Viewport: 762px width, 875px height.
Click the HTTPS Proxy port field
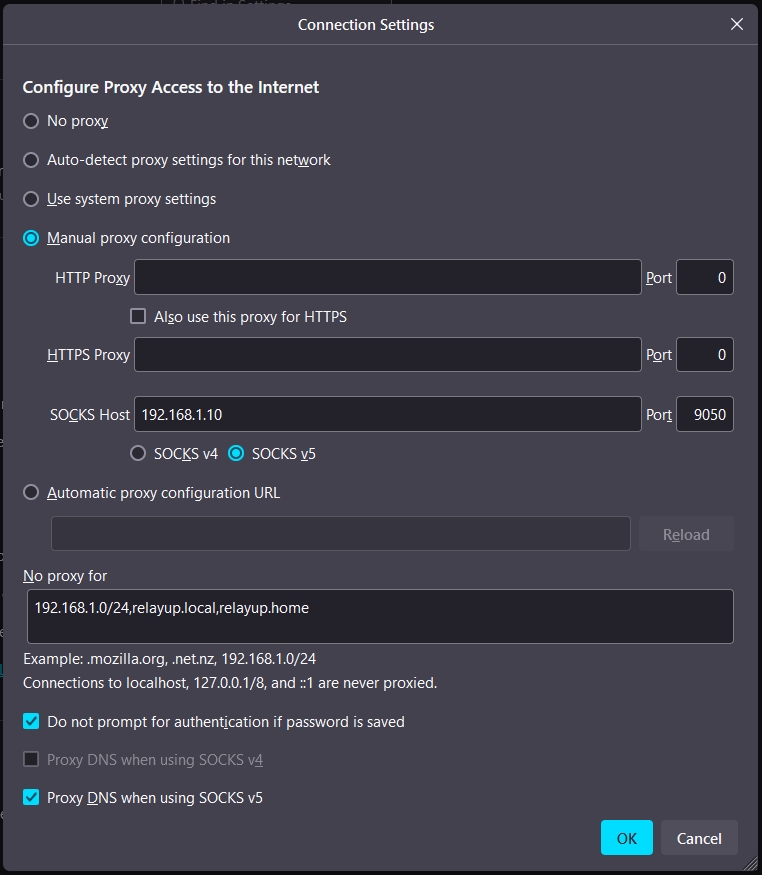[704, 355]
